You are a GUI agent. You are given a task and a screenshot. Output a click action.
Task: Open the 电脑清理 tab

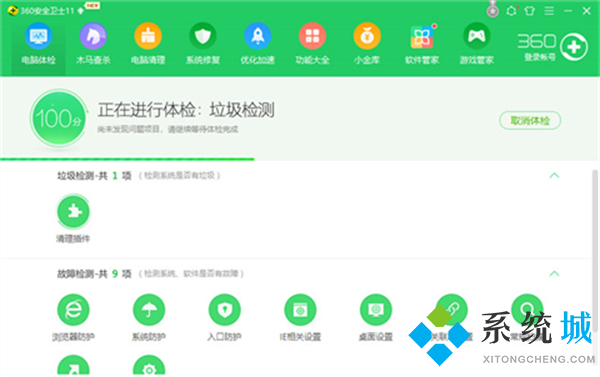pos(148,44)
